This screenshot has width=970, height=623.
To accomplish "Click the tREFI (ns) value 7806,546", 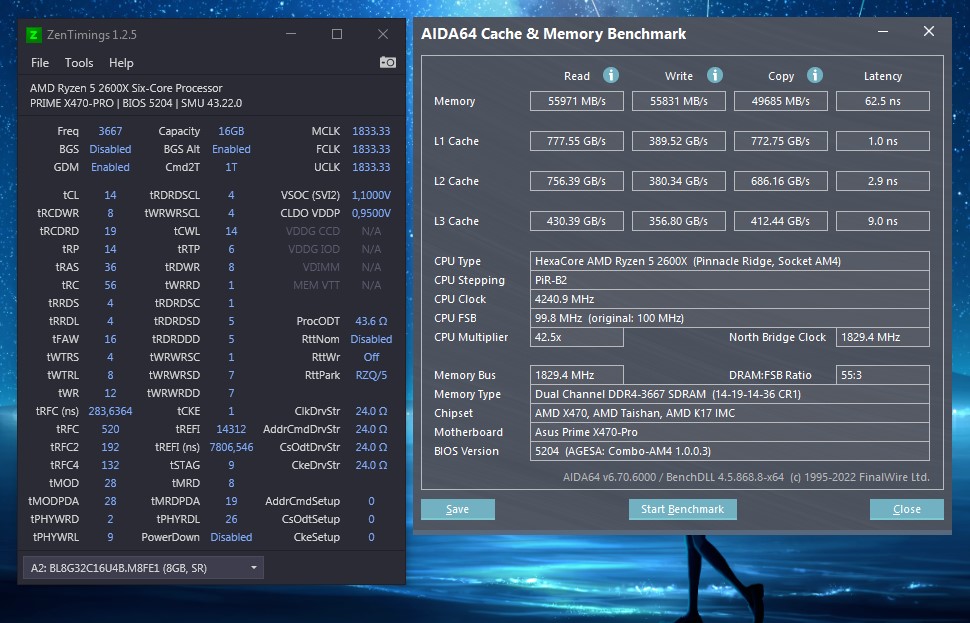I will pos(231,447).
